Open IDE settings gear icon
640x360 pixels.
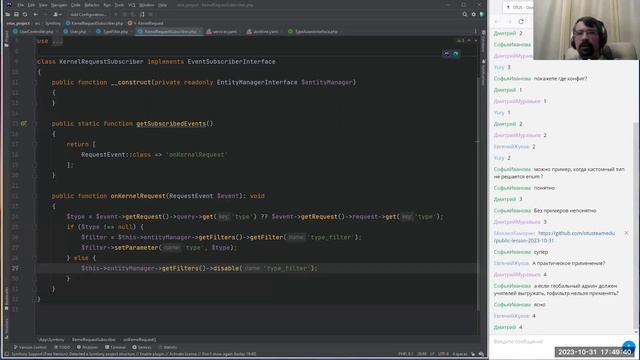point(473,14)
